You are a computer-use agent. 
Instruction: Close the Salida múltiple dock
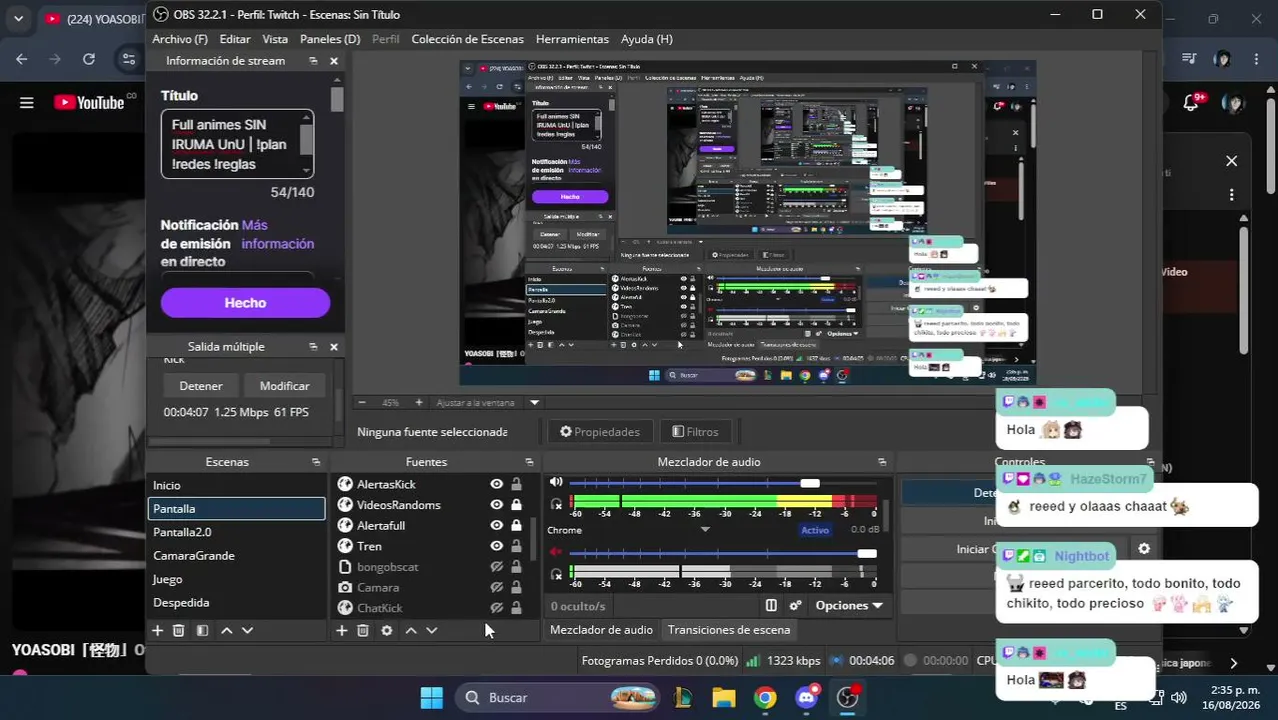(334, 347)
